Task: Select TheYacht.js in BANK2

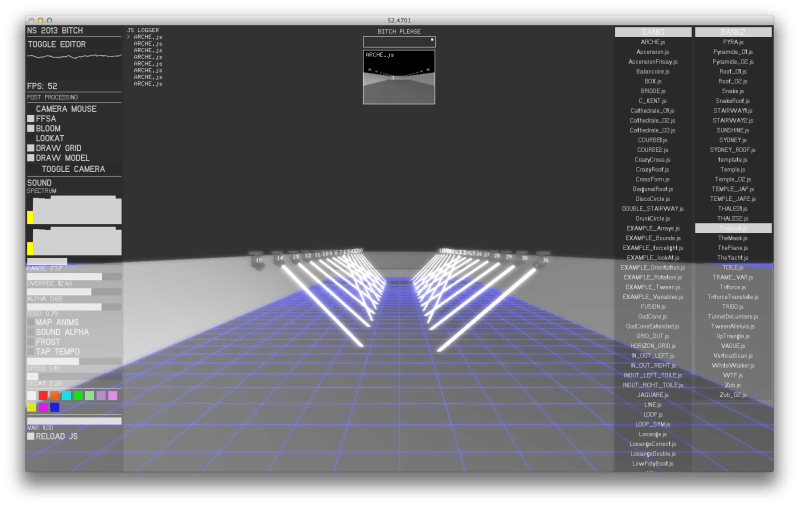Action: pyautogui.click(x=733, y=258)
